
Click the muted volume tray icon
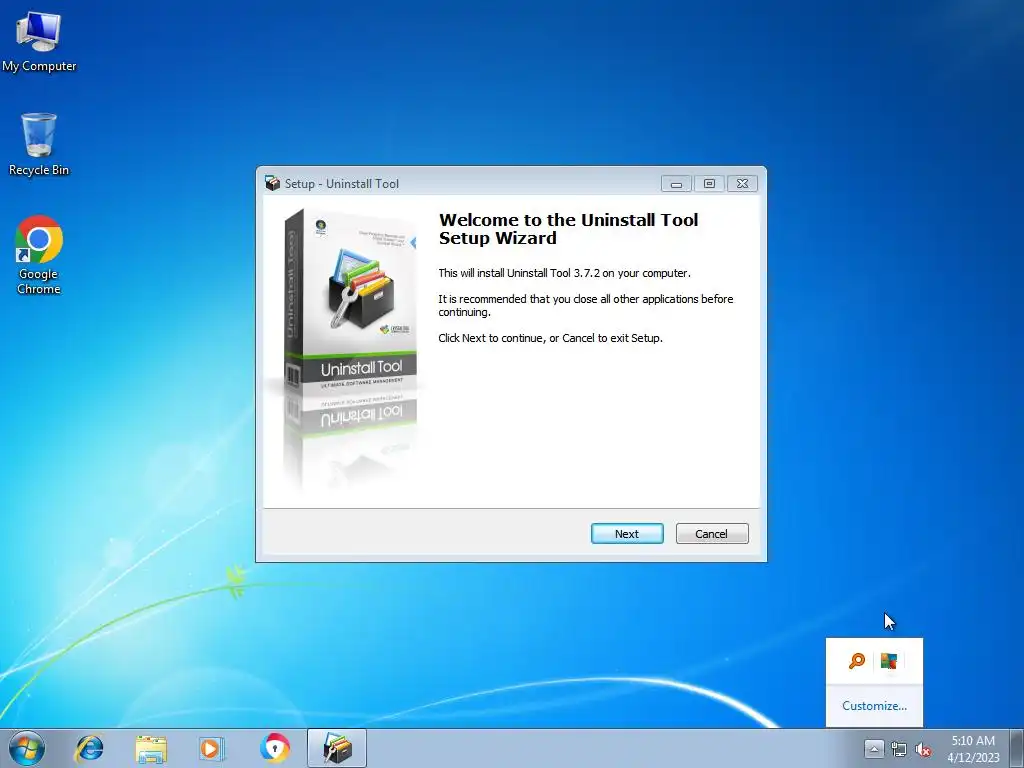pos(923,749)
